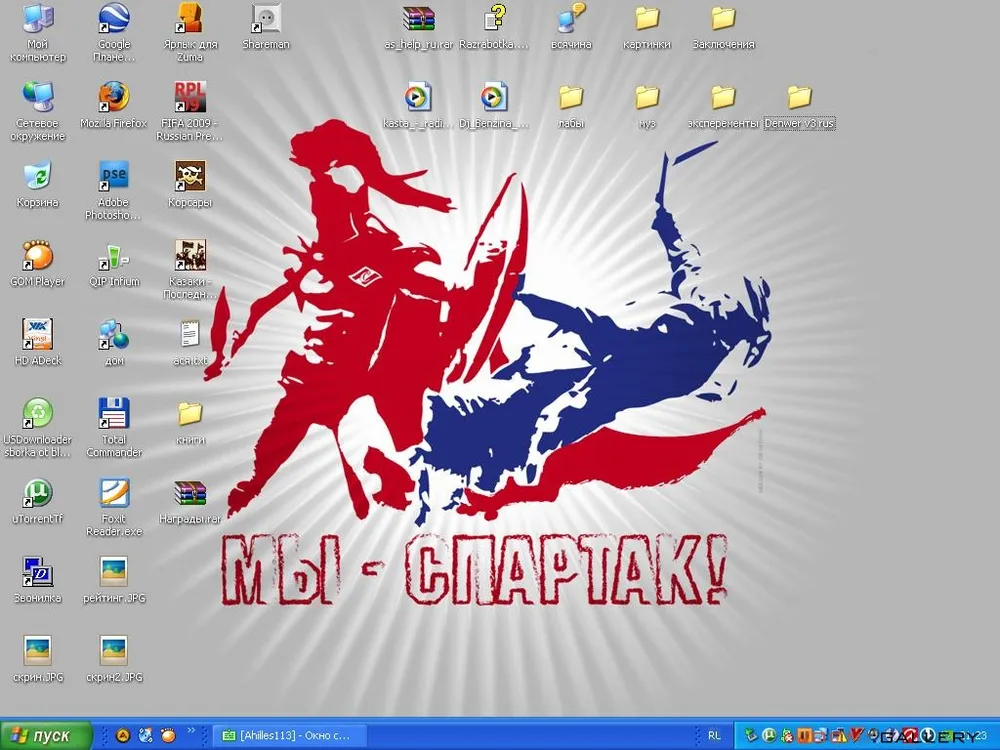Click the Корсары pirate game icon
Viewport: 1000px width, 750px height.
(190, 177)
